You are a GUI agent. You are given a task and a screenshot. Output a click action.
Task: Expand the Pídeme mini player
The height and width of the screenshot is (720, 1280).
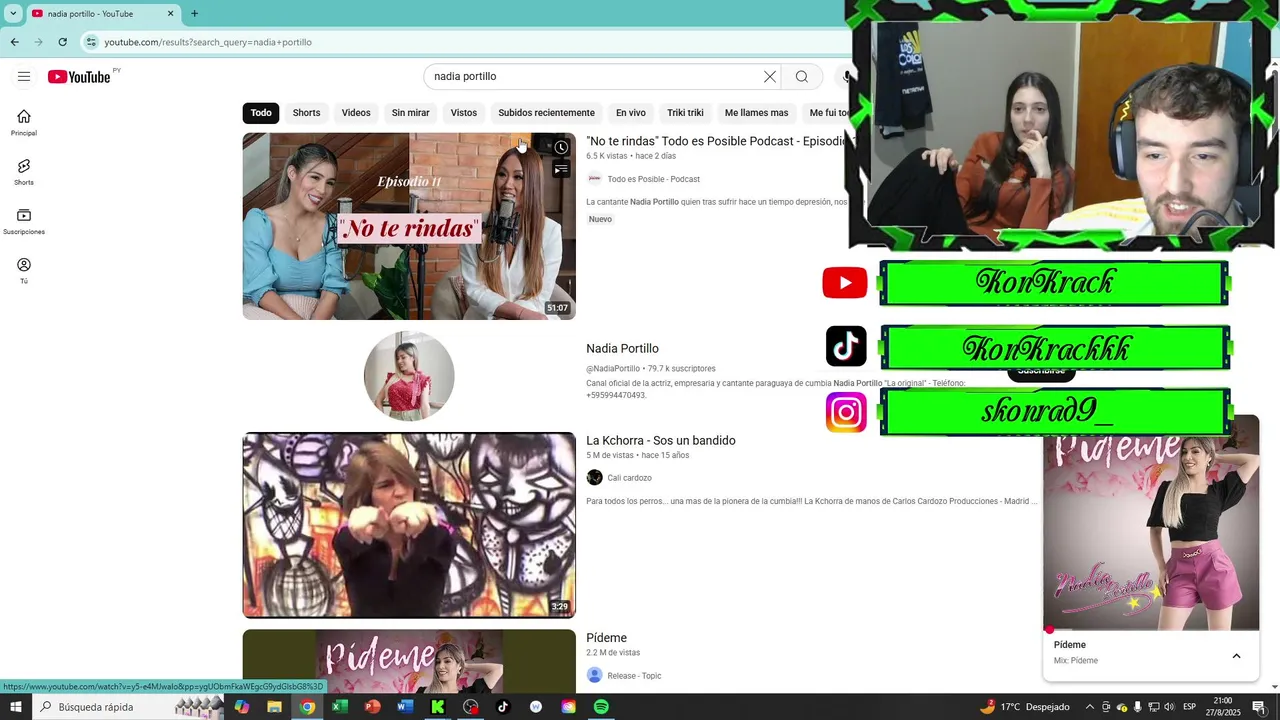coord(1236,656)
